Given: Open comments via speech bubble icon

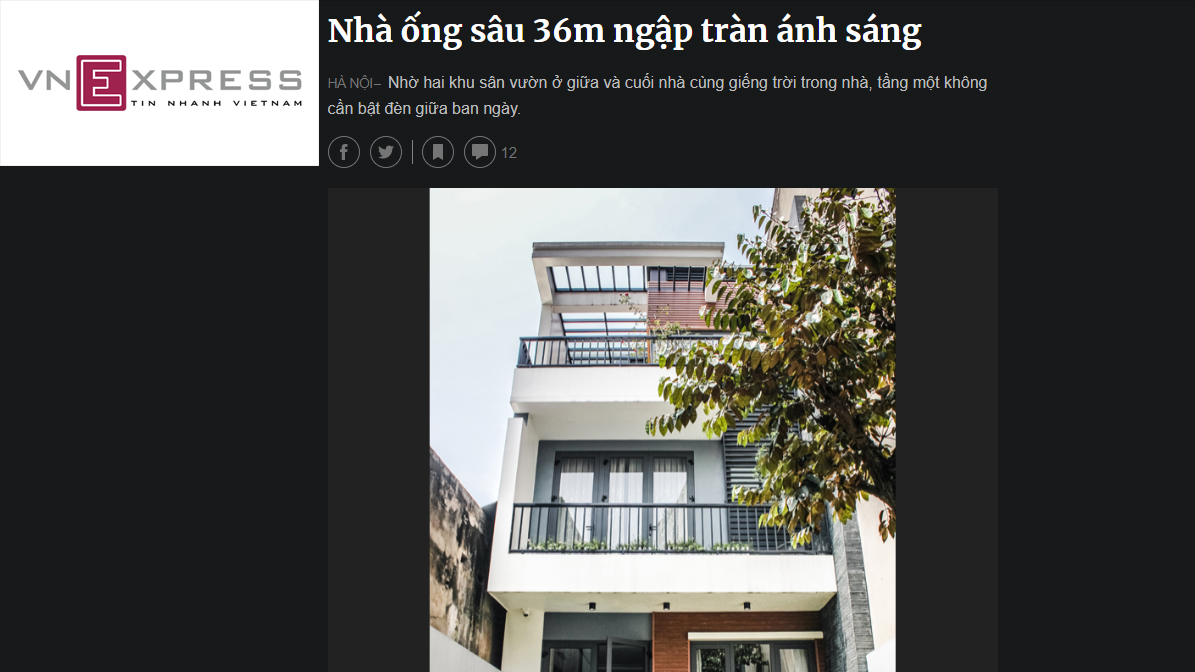Looking at the screenshot, I should (480, 152).
